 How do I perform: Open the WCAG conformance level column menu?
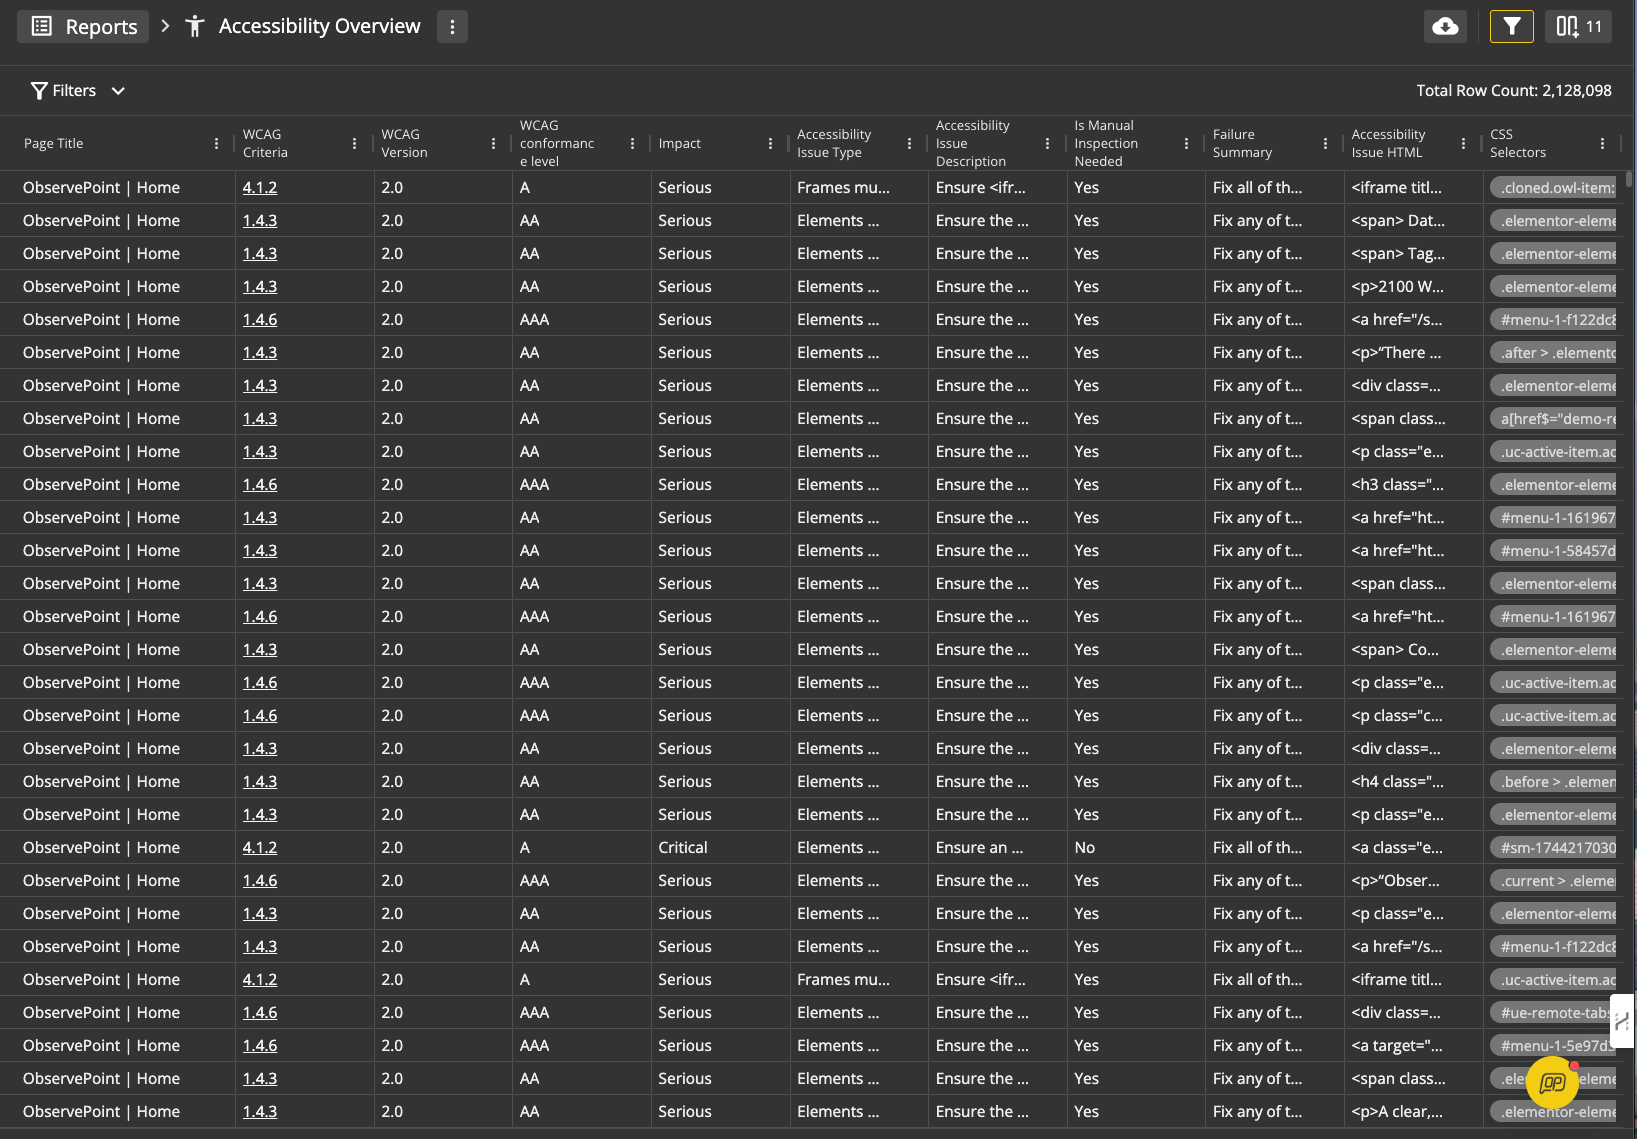tap(632, 144)
